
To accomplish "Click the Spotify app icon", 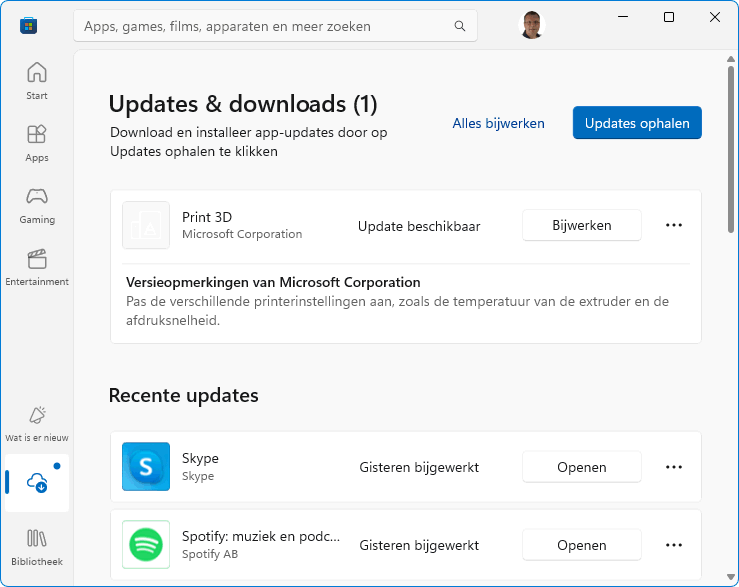I will [x=146, y=545].
